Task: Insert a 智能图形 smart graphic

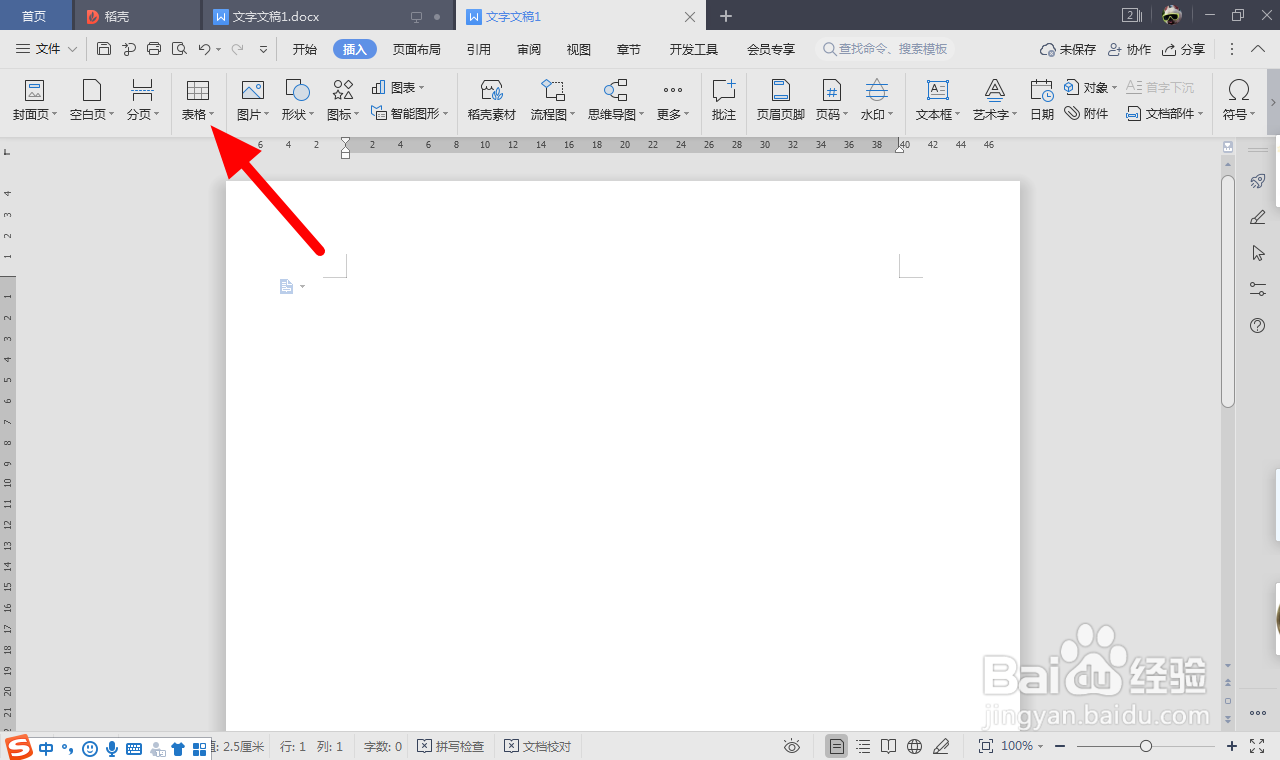Action: (x=409, y=114)
